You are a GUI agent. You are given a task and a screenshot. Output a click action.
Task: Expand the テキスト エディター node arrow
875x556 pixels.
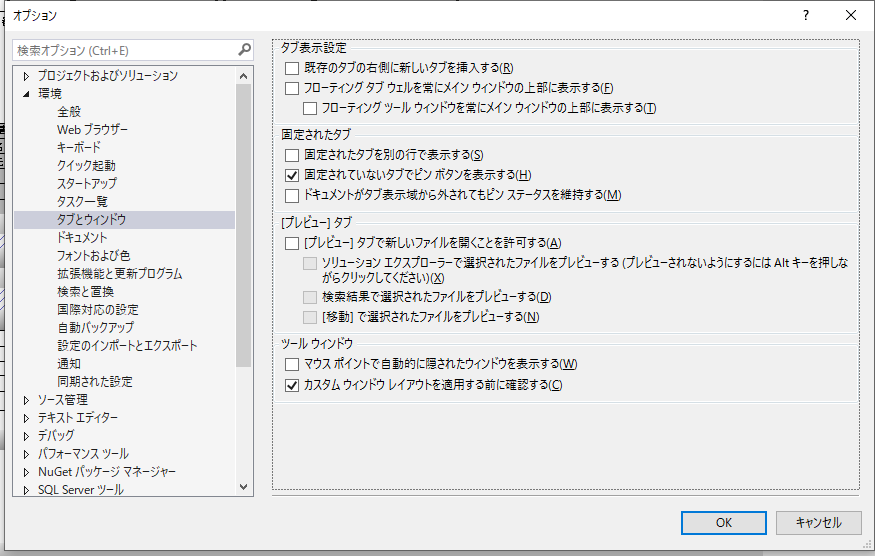coord(27,418)
